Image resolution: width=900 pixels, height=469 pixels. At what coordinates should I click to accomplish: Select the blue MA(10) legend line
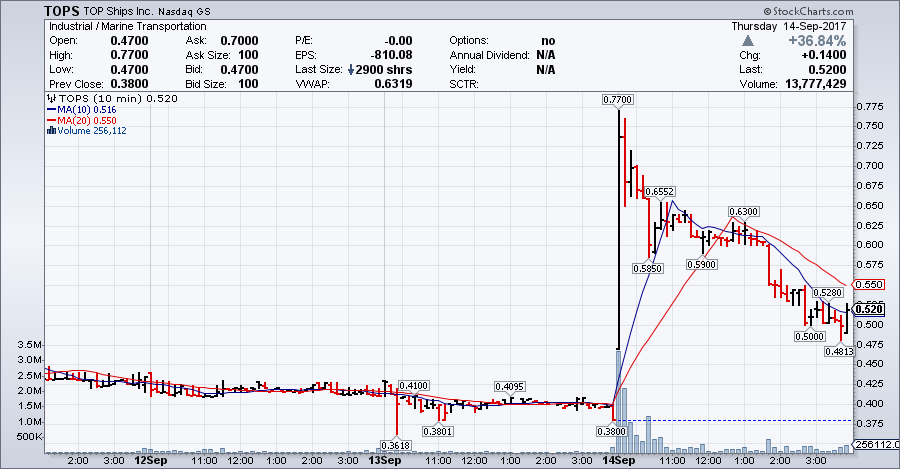[x=52, y=109]
